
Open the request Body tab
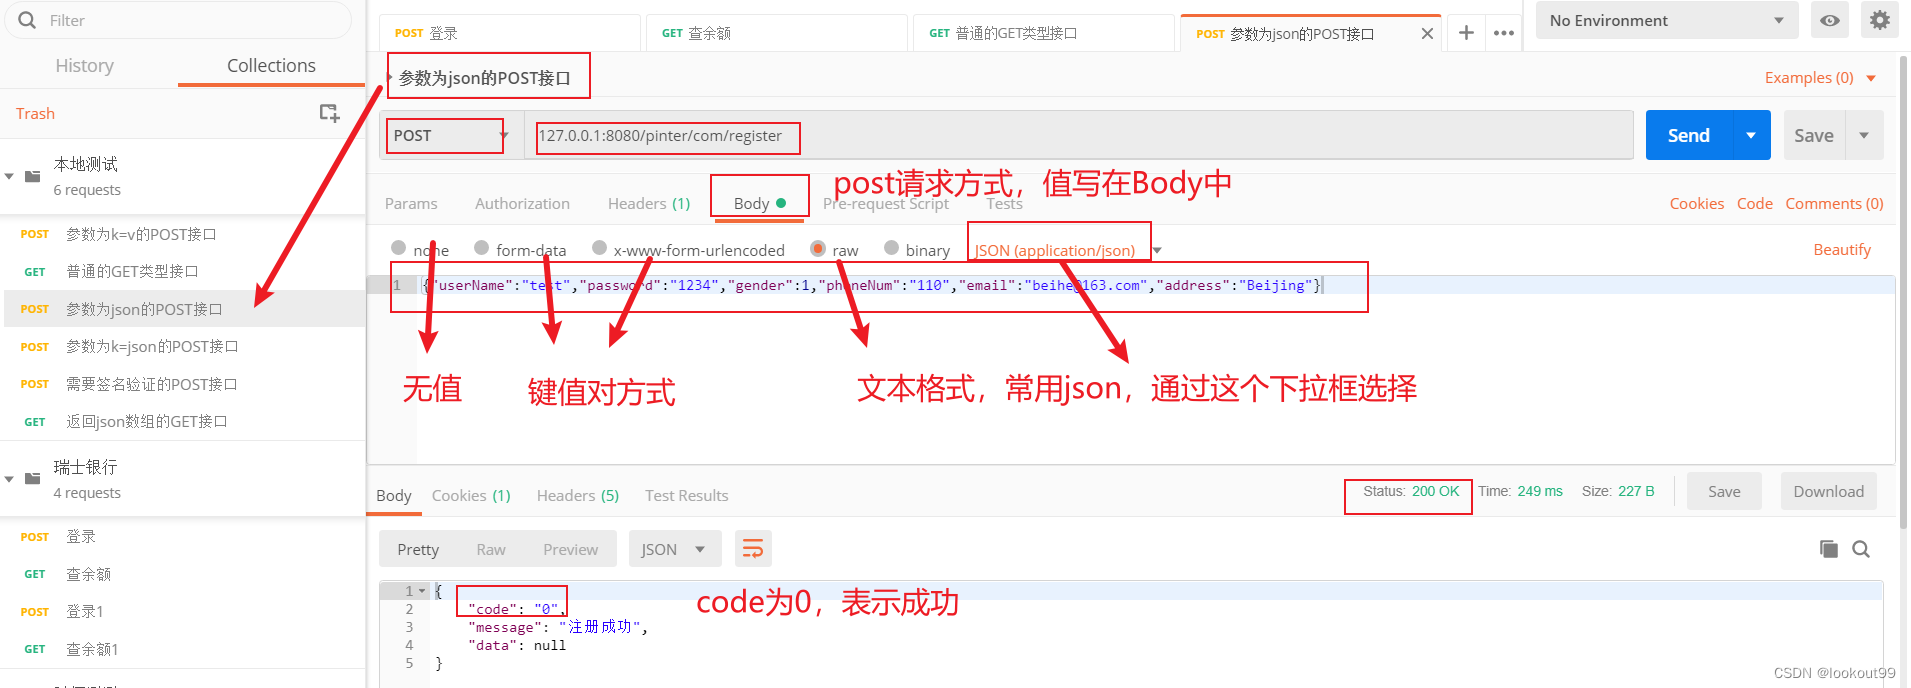[x=759, y=203]
